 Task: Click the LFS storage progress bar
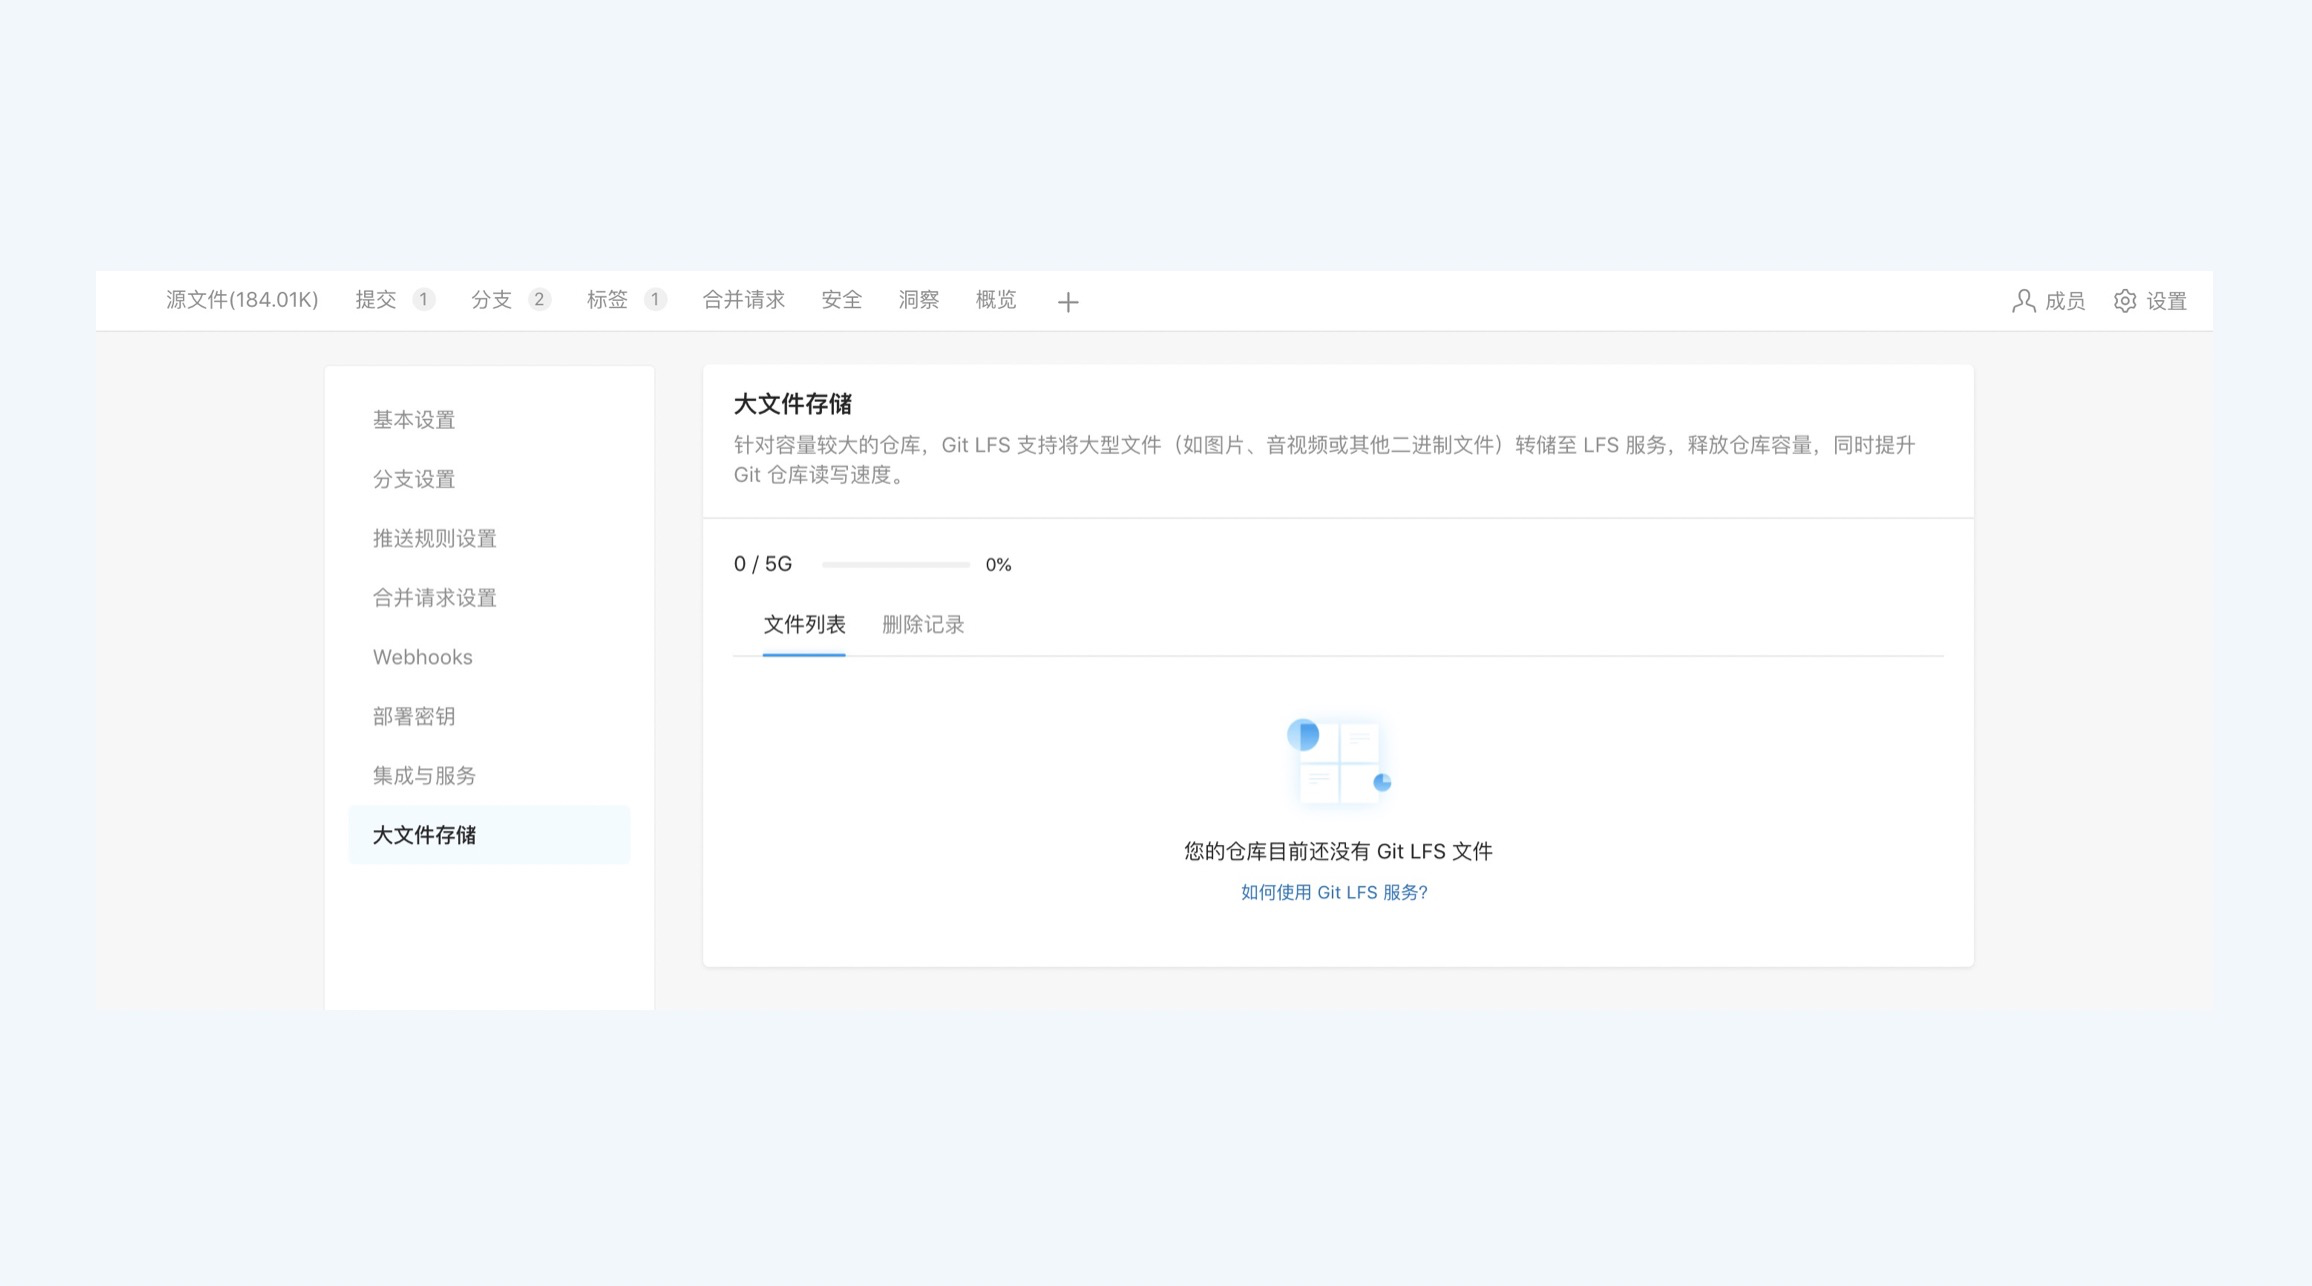(896, 563)
